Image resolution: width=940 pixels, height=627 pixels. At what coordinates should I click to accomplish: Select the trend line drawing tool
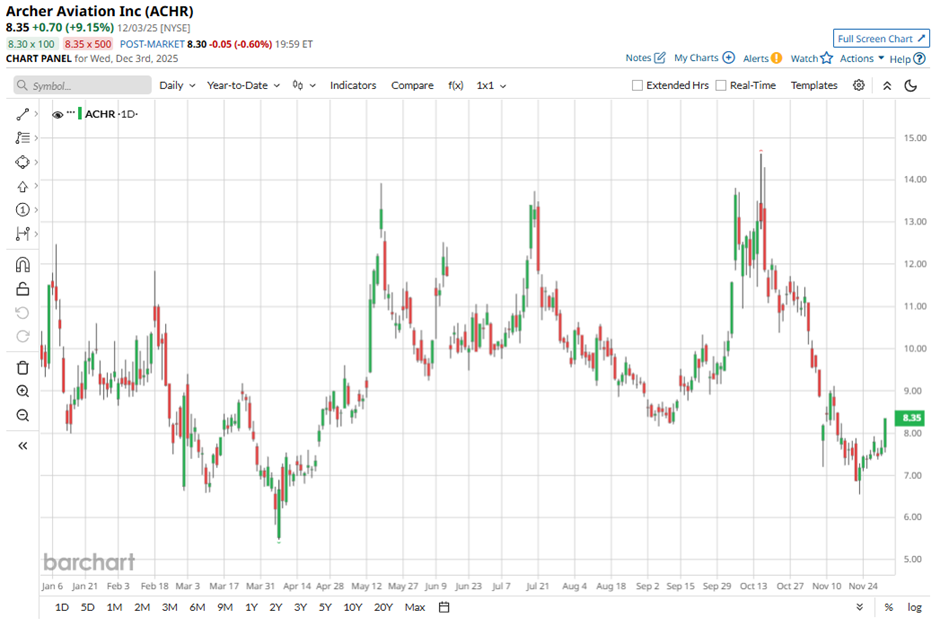click(23, 114)
